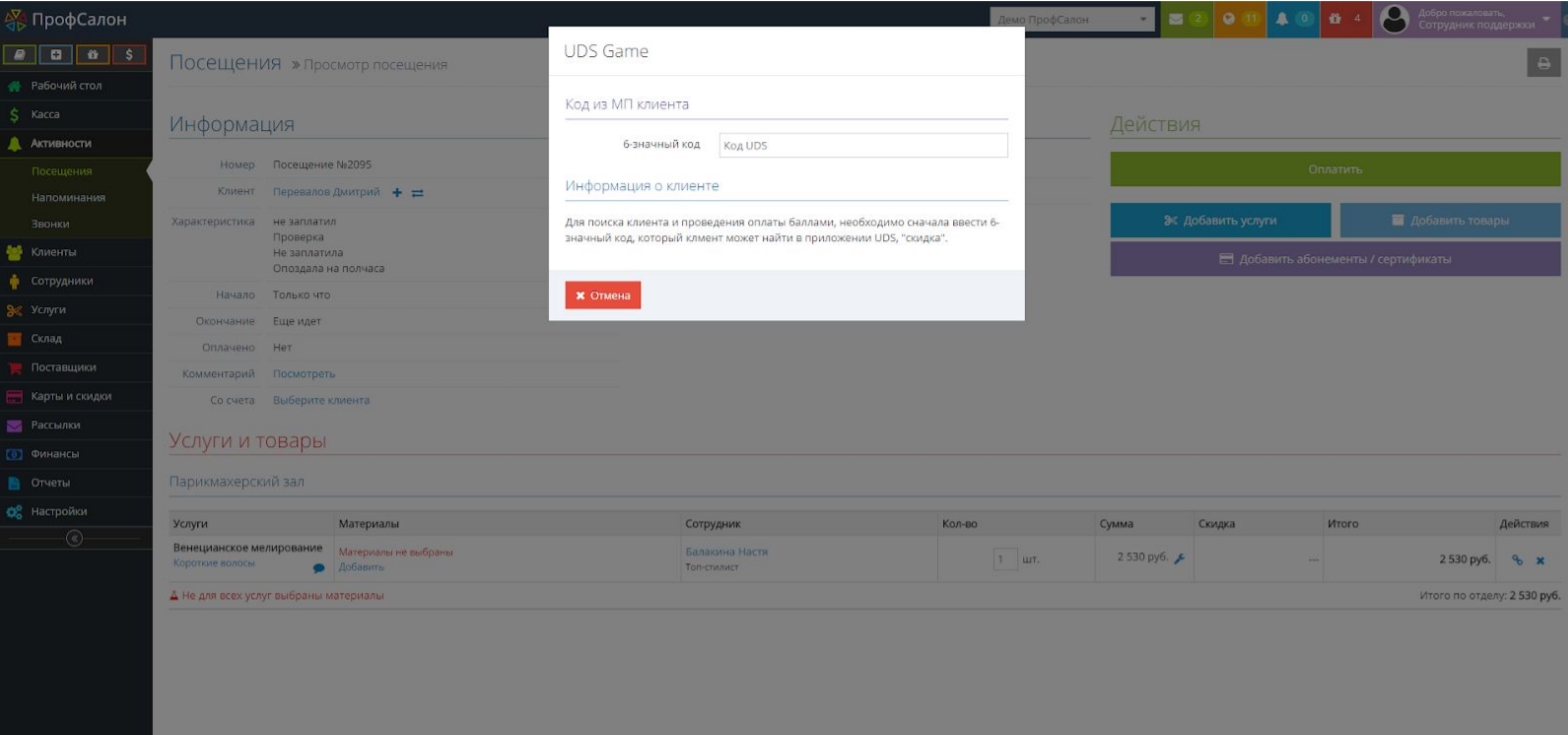Collapse the Активности sidebar section
This screenshot has height=735, width=1568.
(x=76, y=144)
